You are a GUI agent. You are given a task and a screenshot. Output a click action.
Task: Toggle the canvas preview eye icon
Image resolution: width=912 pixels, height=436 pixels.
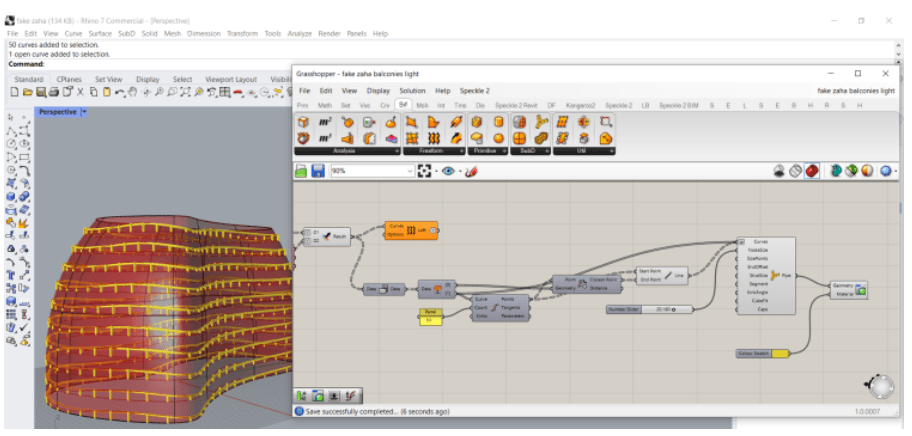(x=449, y=171)
